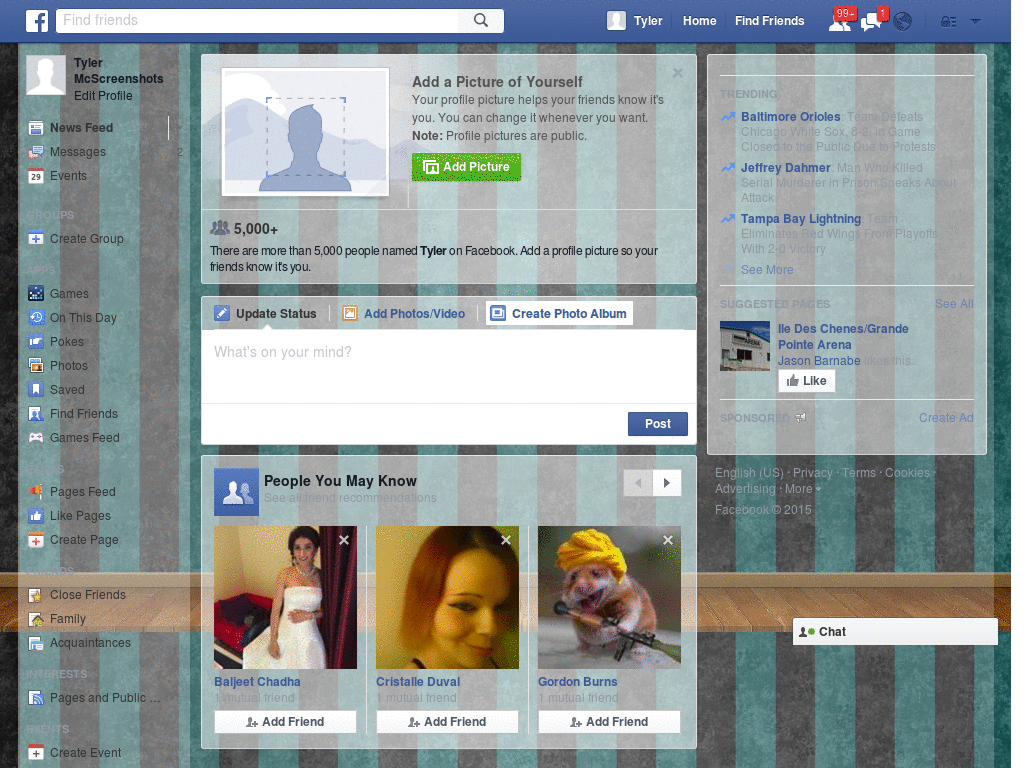Open Home in top navigation
This screenshot has height=768, width=1024.
tap(699, 21)
